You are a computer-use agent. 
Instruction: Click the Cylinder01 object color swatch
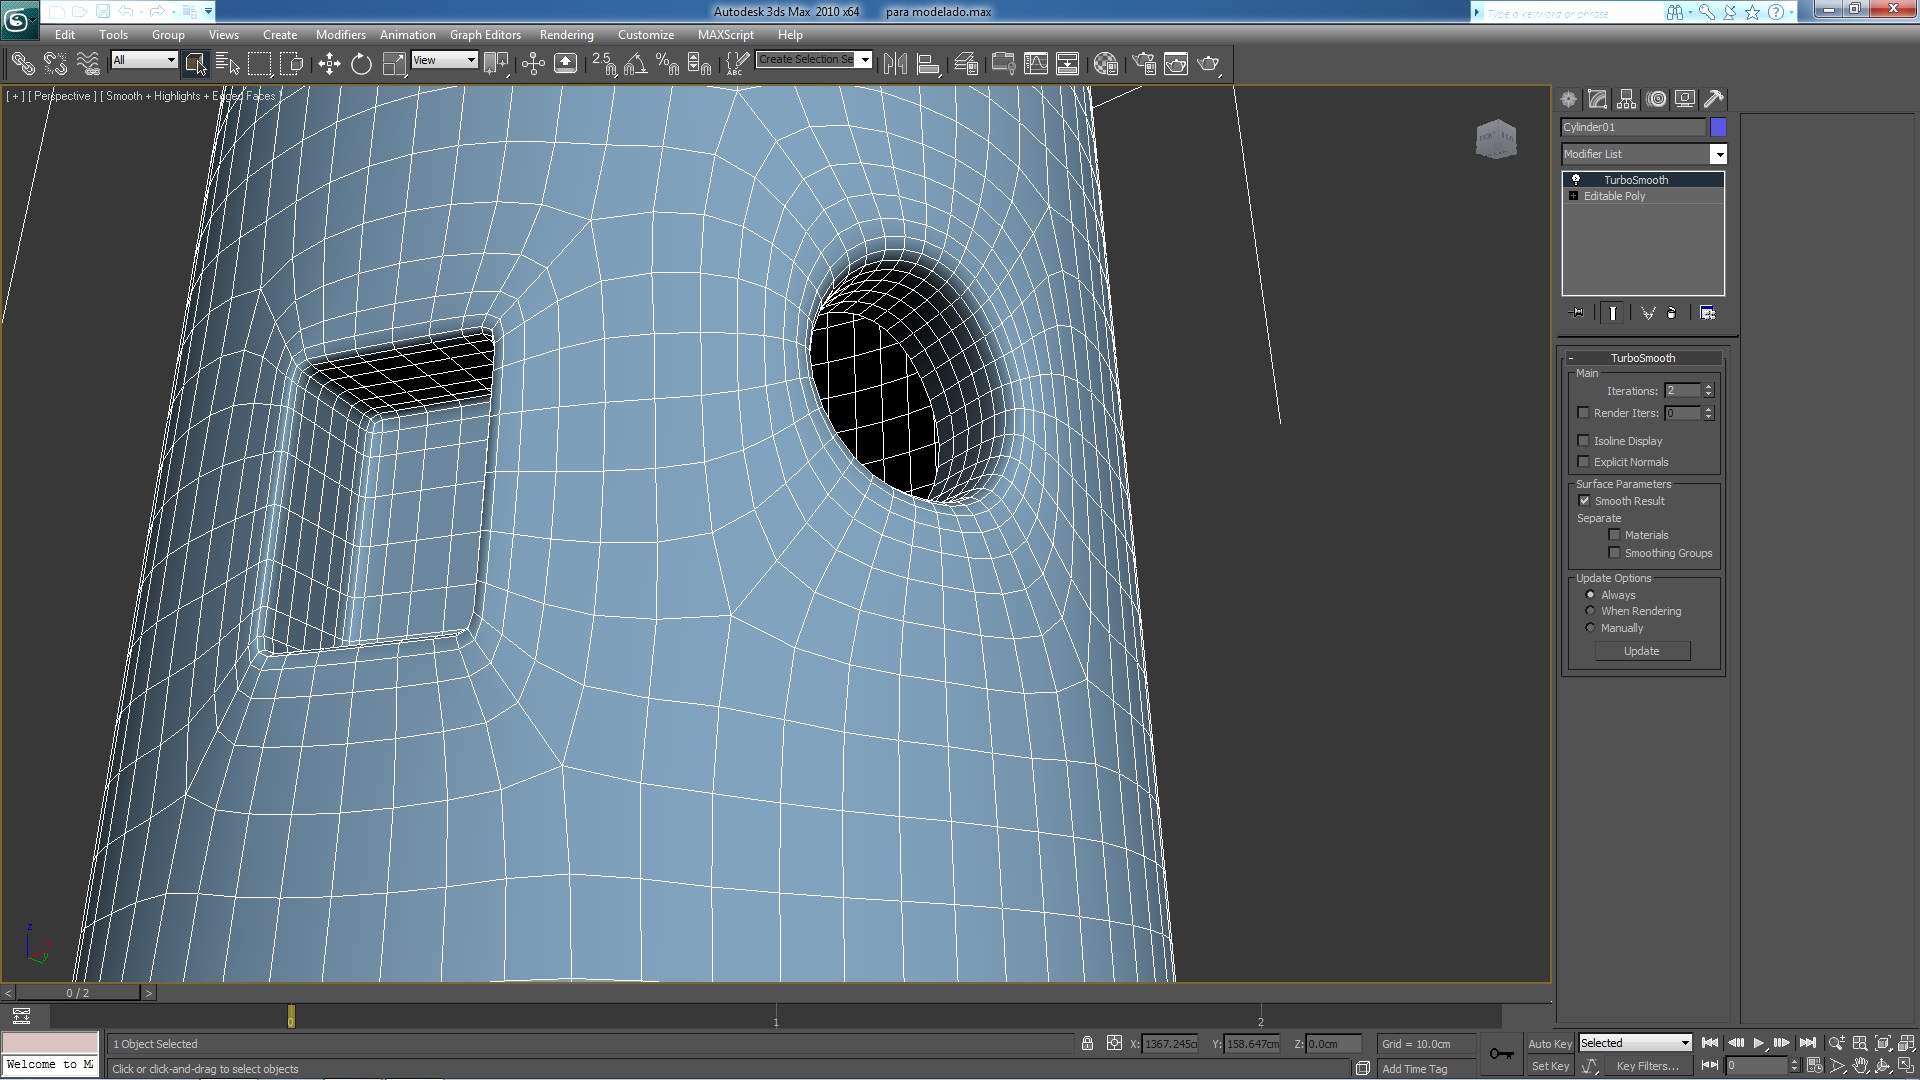1718,127
